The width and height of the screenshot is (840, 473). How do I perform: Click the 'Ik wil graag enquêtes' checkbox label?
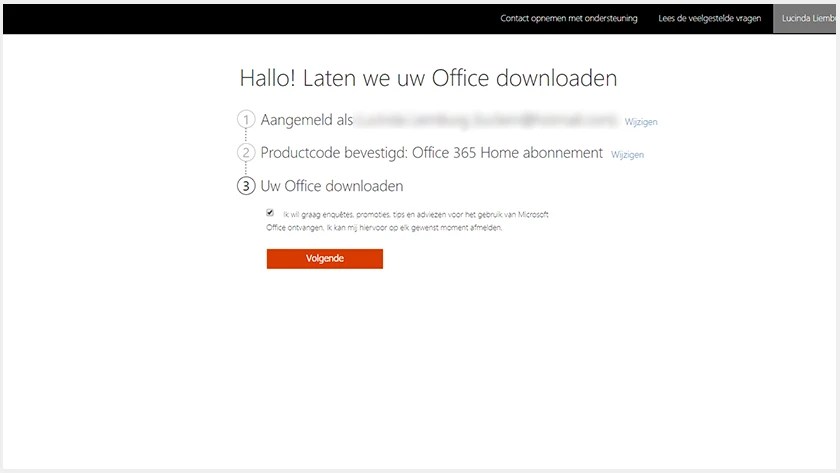[x=416, y=215]
